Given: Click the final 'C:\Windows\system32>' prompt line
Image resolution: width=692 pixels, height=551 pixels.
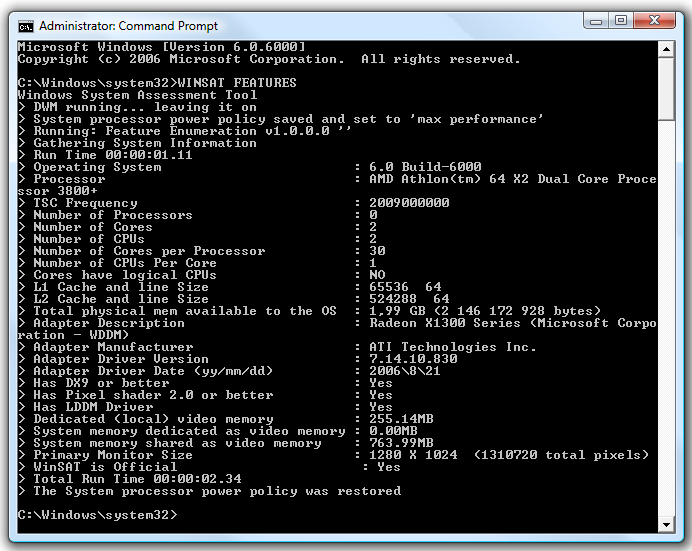Looking at the screenshot, I should [97, 515].
